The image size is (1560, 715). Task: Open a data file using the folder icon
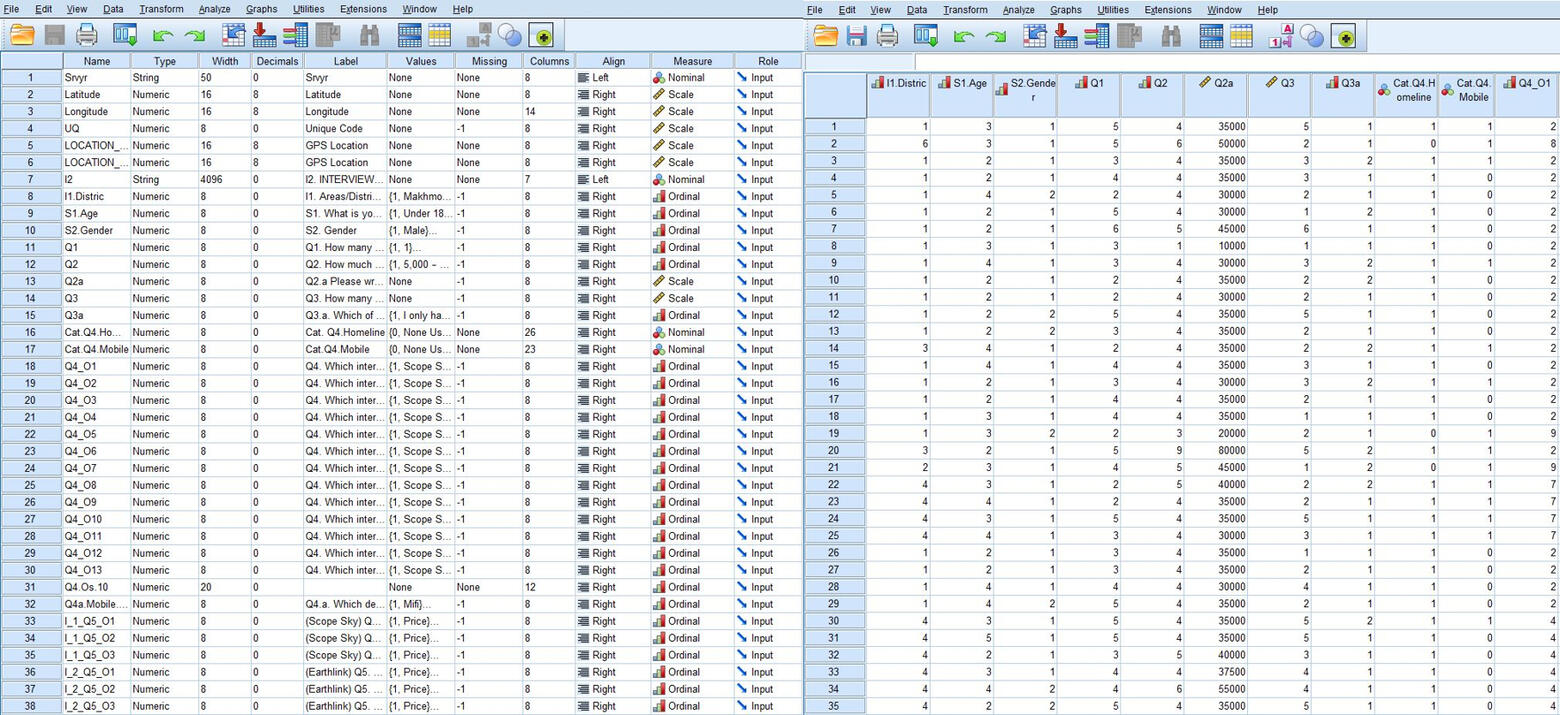[24, 35]
